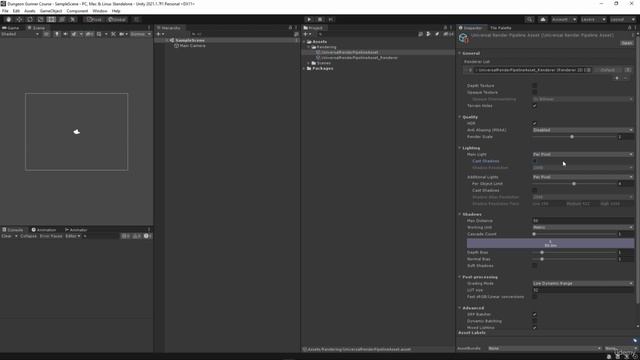Collapse the Assets folder in Project panel
This screenshot has width=640, height=360.
(304, 42)
